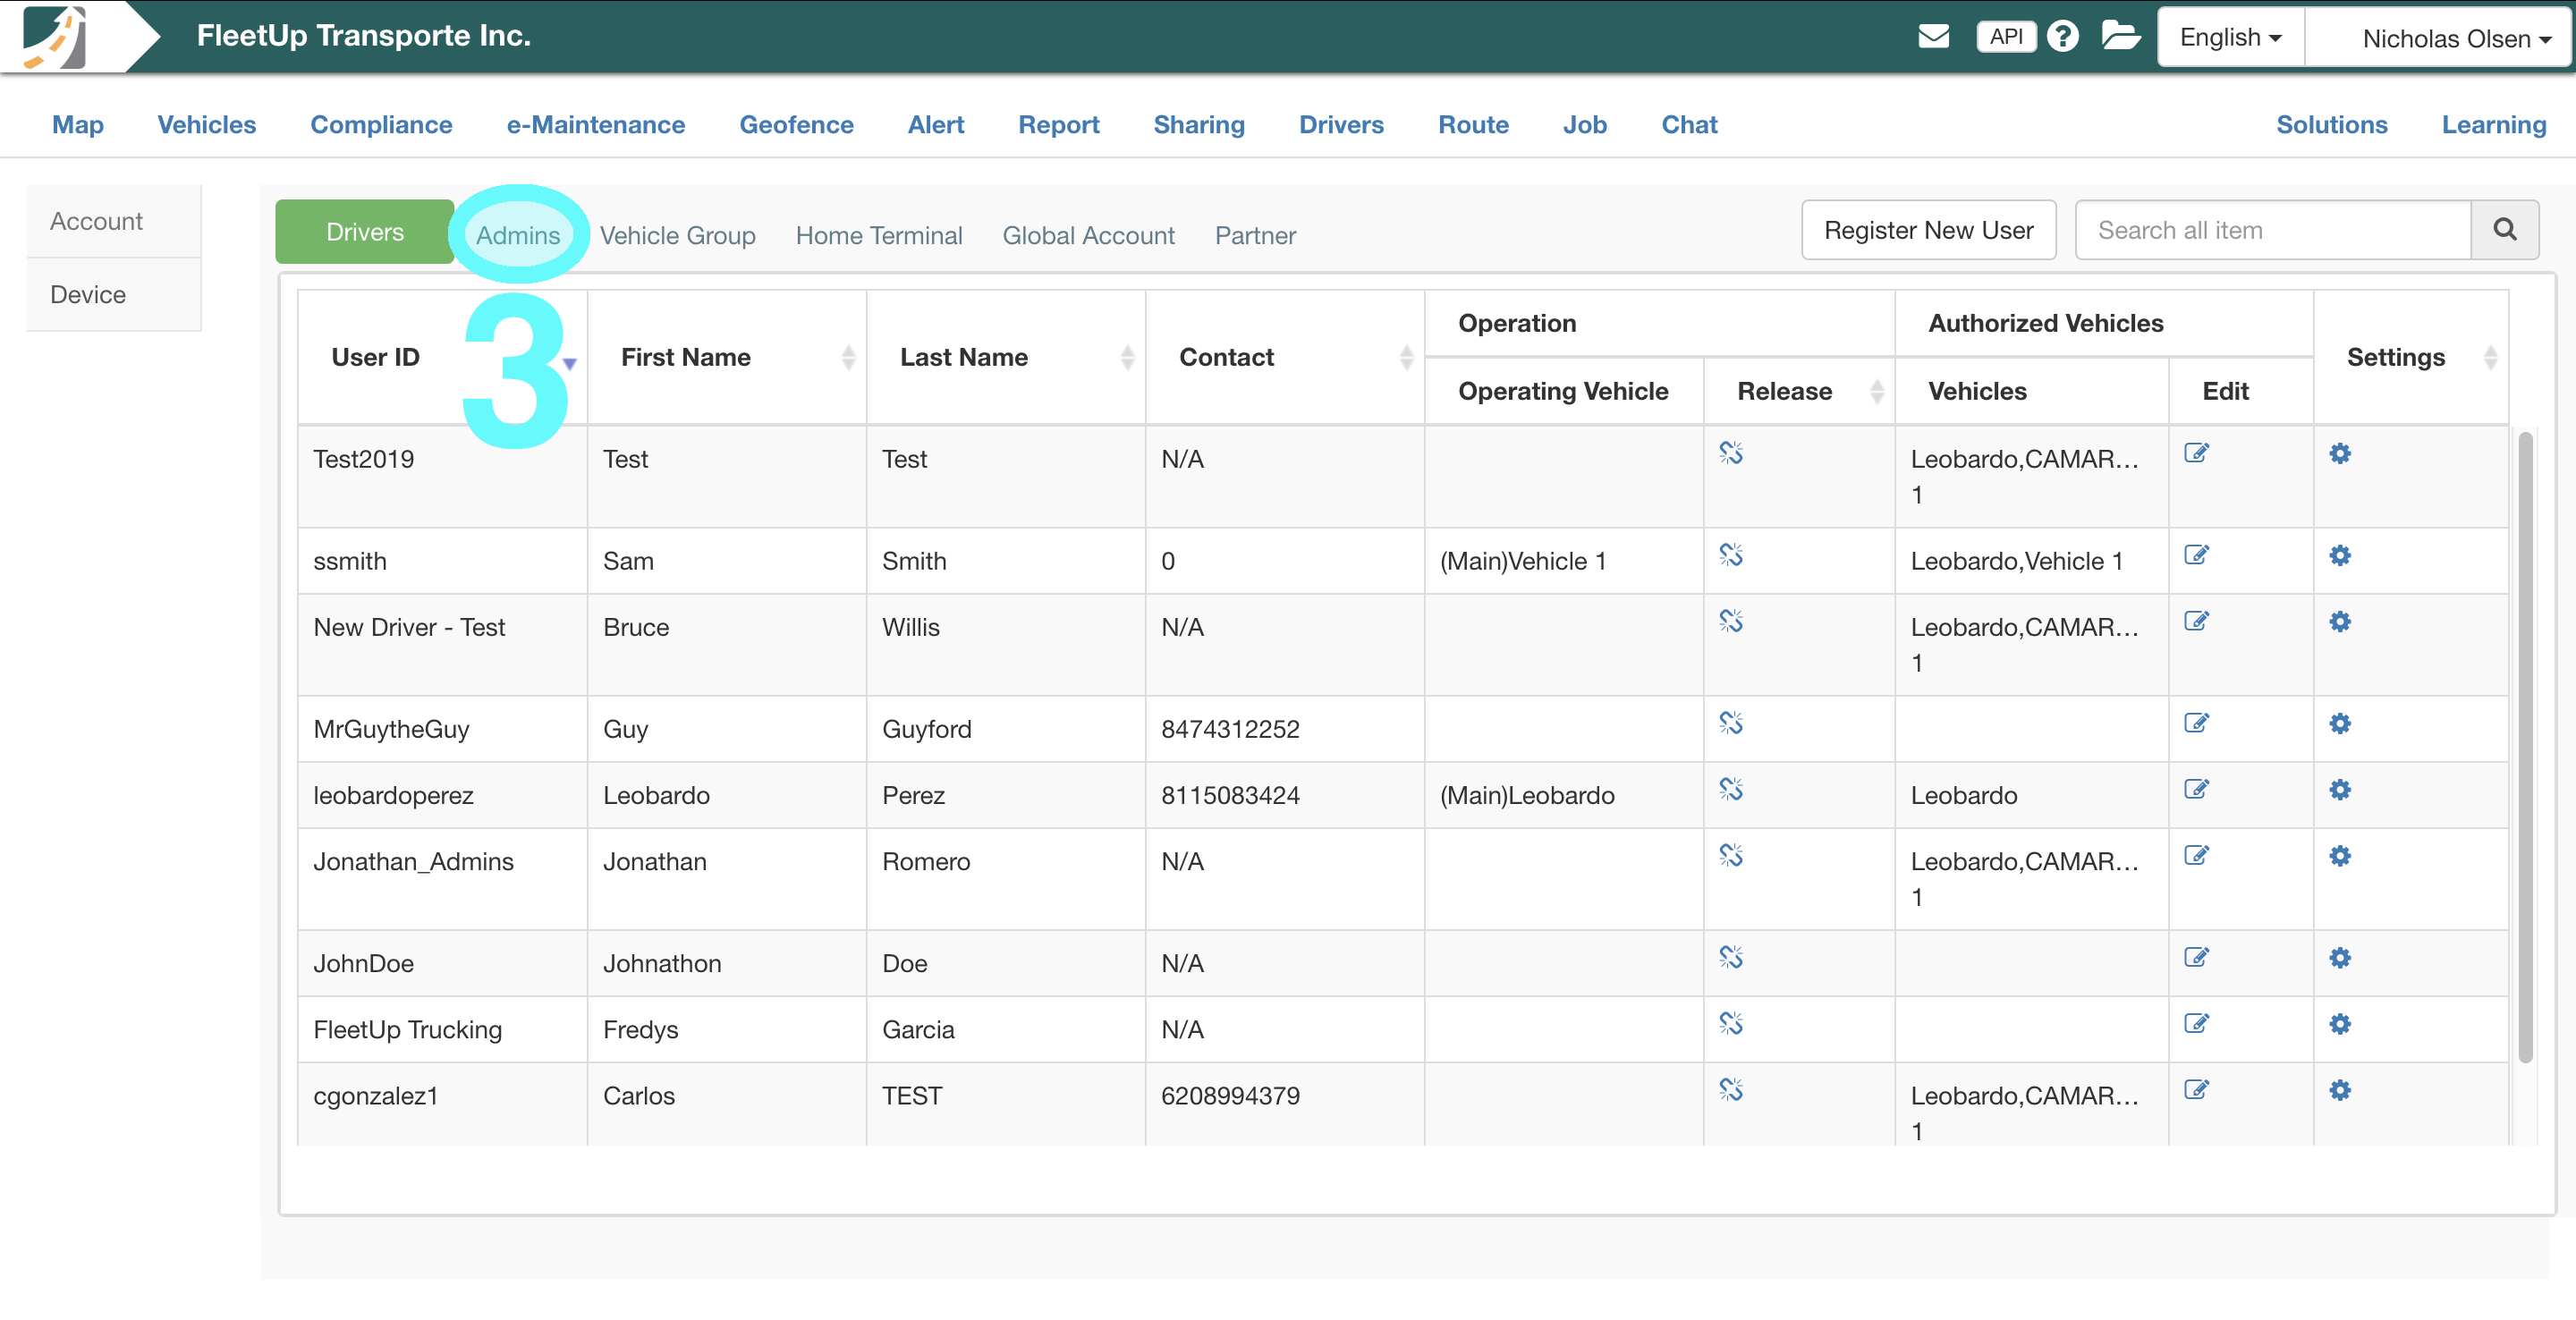Image resolution: width=2576 pixels, height=1320 pixels.
Task: Click Register New User button
Action: pyautogui.click(x=1928, y=230)
